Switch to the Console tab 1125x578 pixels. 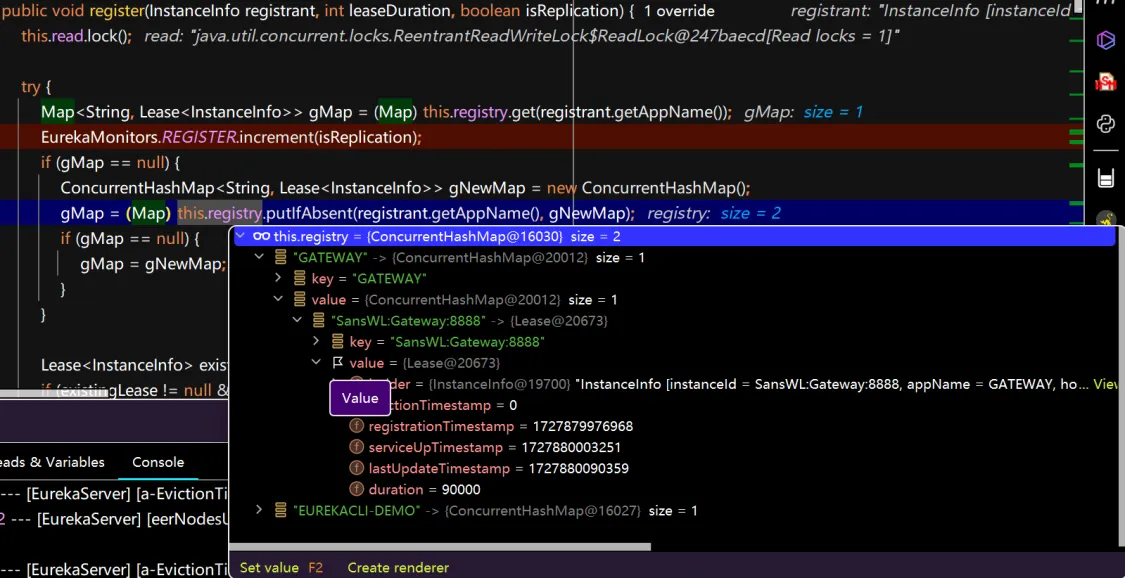[158, 462]
